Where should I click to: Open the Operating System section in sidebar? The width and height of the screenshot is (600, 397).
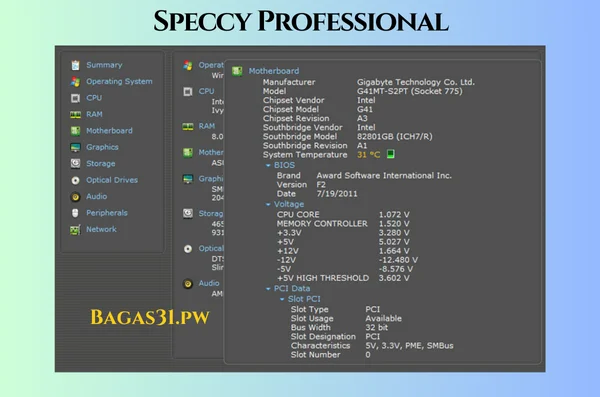119,82
